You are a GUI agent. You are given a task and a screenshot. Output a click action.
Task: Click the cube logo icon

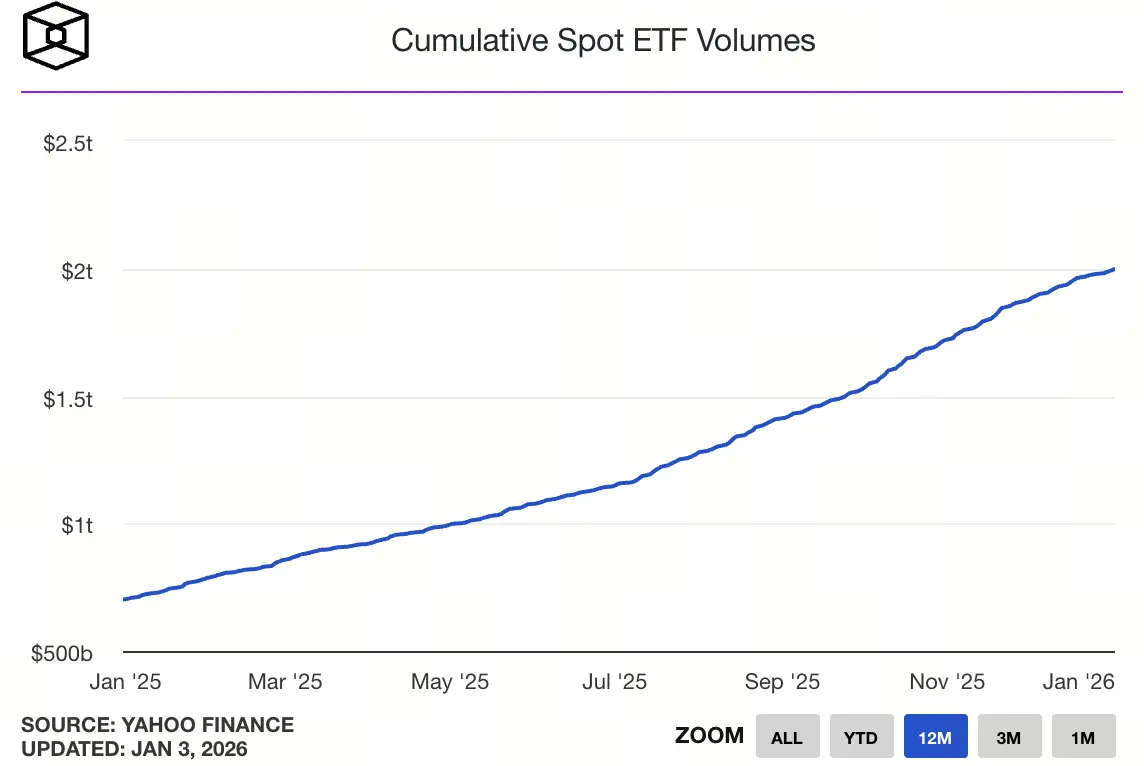click(x=55, y=35)
